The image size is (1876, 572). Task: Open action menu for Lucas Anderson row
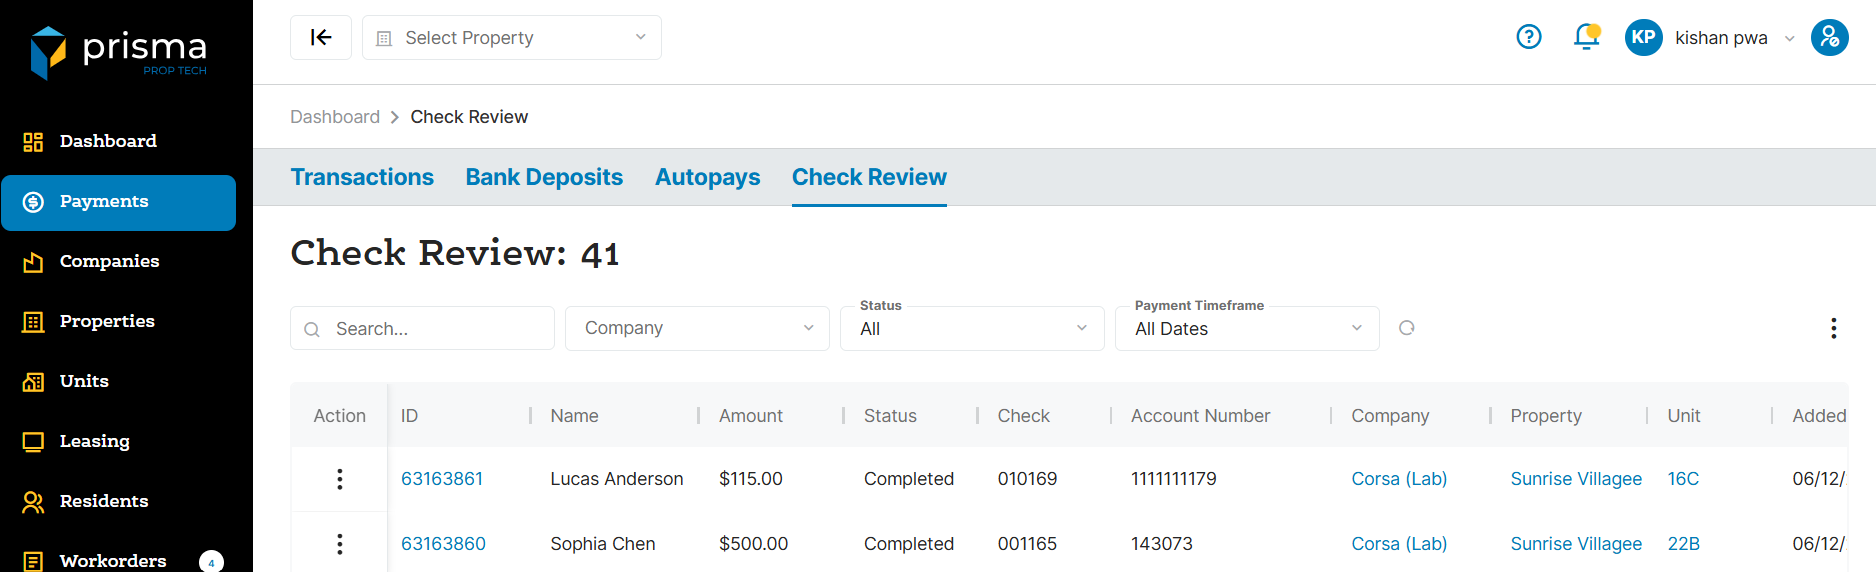pos(340,479)
